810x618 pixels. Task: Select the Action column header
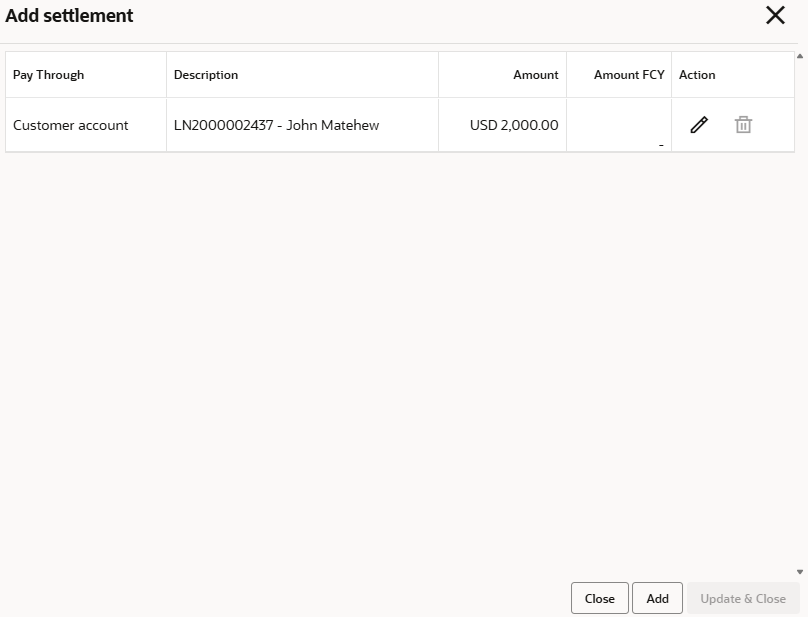click(x=735, y=75)
